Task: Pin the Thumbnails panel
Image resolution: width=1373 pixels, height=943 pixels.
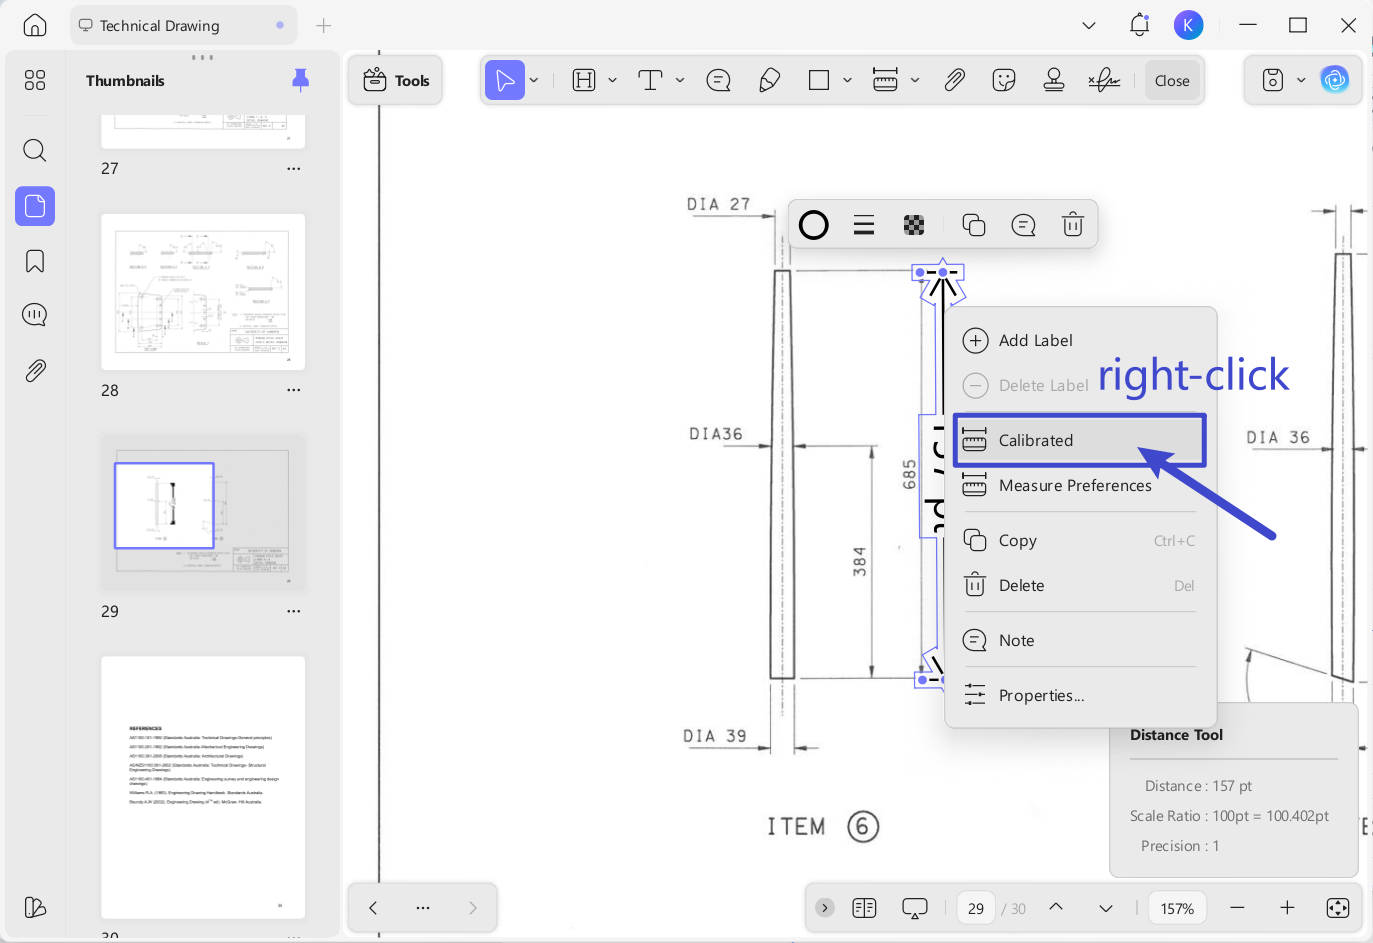Action: pos(300,80)
